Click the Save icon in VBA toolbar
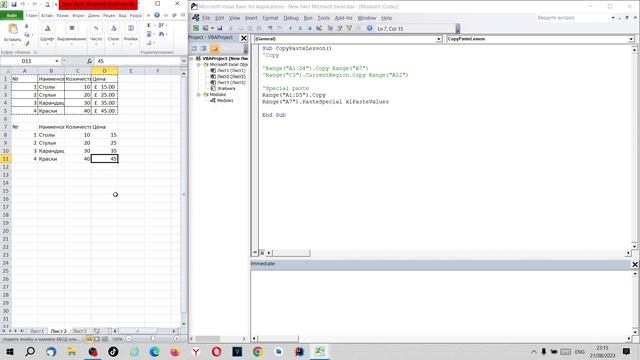 point(220,28)
